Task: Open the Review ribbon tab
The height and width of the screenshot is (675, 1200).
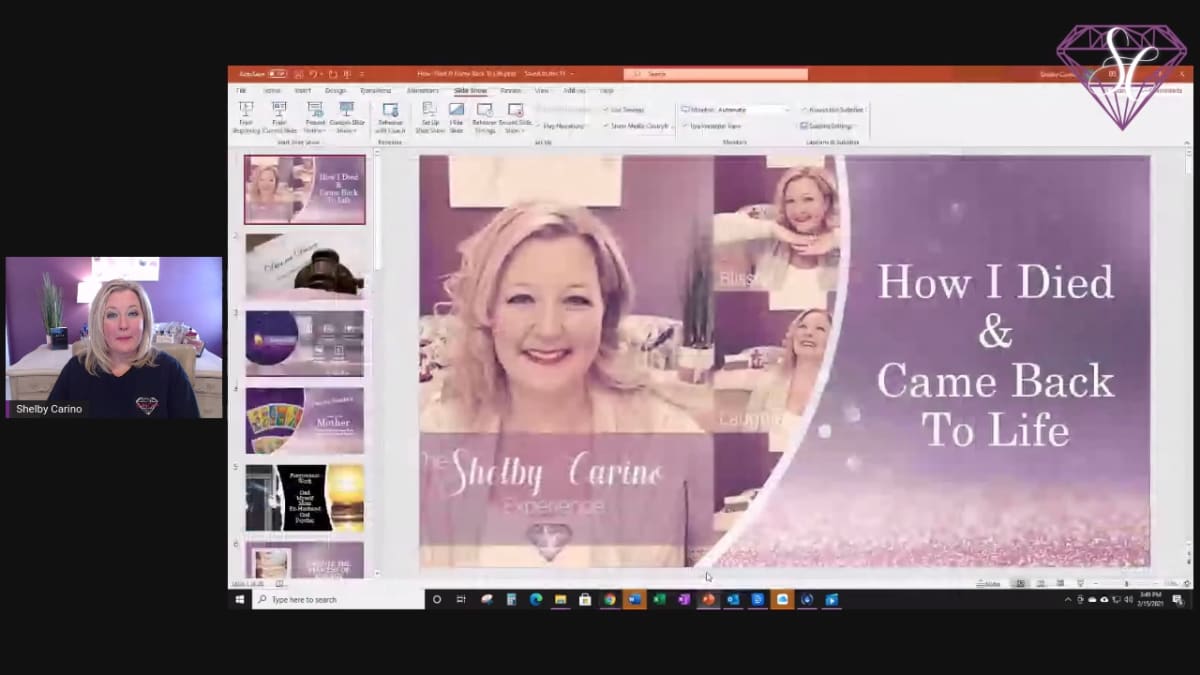Action: click(510, 90)
